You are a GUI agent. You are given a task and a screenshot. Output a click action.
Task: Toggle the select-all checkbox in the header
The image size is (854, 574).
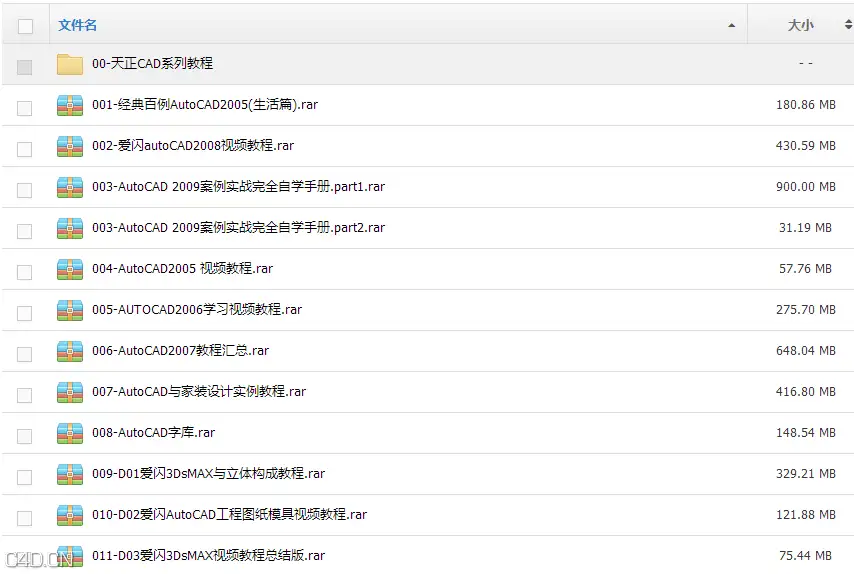(25, 26)
